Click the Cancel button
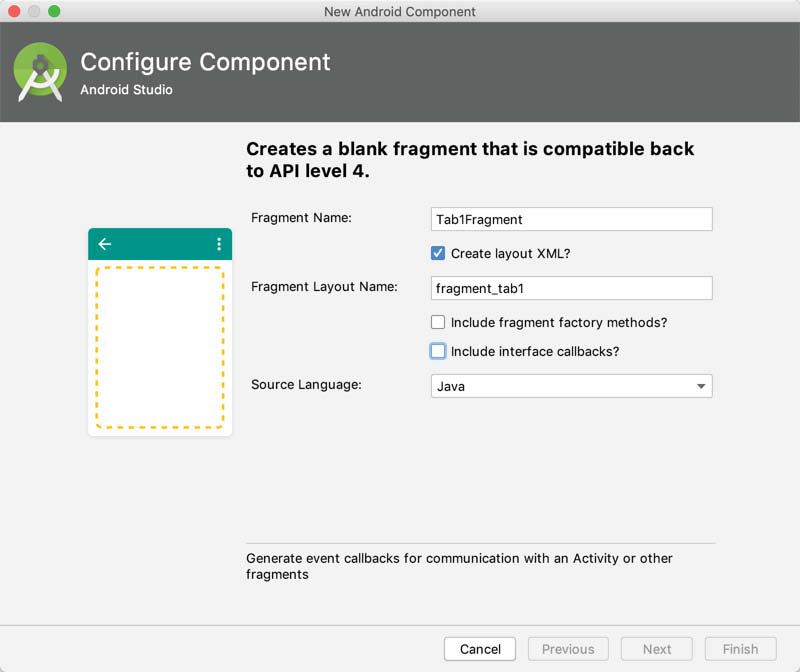Viewport: 800px width, 672px height. (480, 649)
